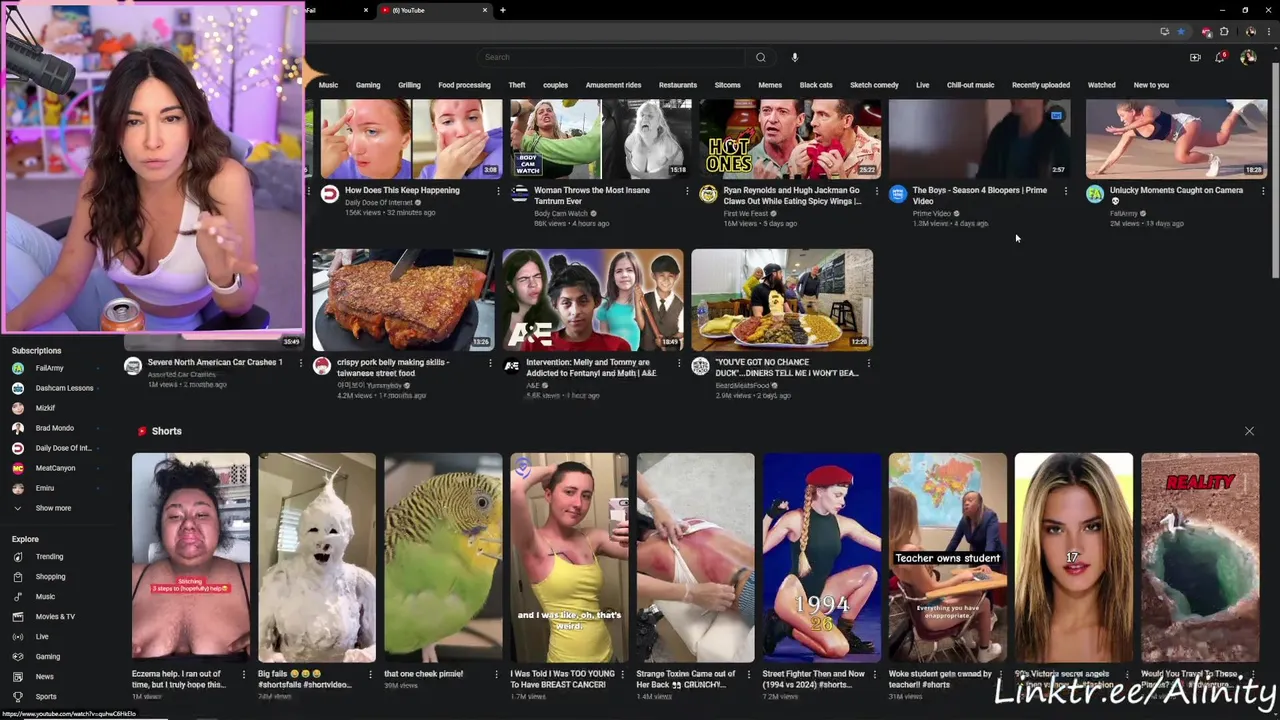Screen dimensions: 1280x720
Task: Click the search magnifier button
Action: (760, 57)
